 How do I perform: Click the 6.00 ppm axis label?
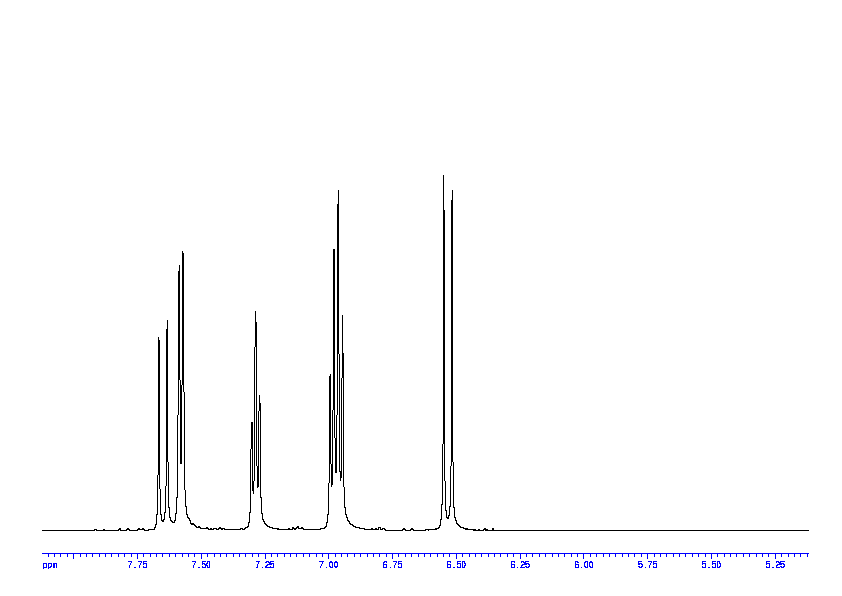584,565
